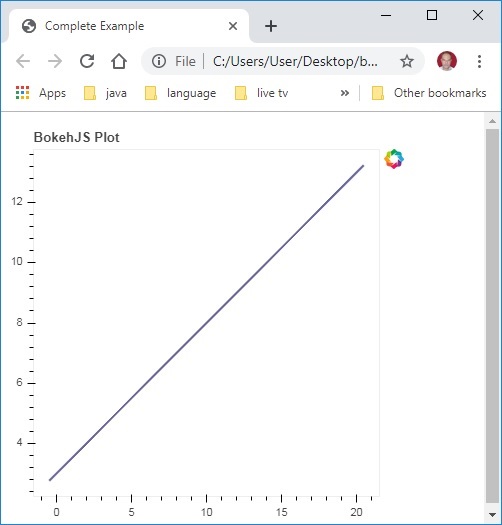Viewport: 502px width, 525px height.
Task: Expand hidden bookmarks chevron
Action: pyautogui.click(x=345, y=93)
